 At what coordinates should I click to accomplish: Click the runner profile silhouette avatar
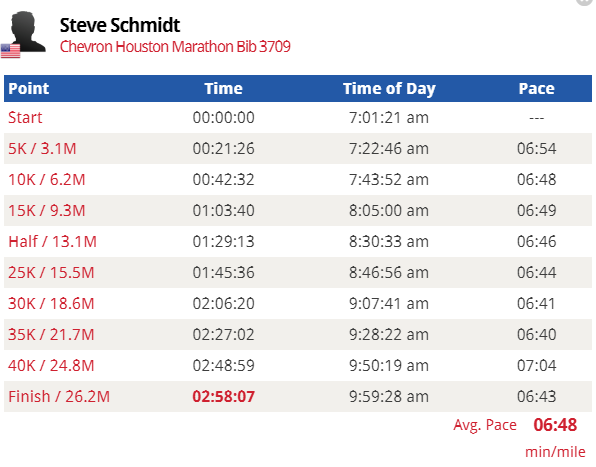27,32
